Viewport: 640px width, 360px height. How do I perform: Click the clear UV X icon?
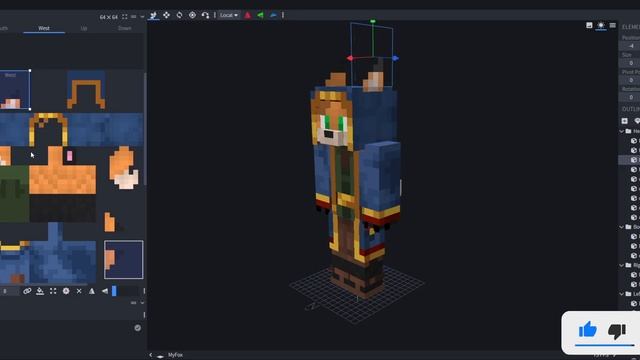(x=79, y=291)
